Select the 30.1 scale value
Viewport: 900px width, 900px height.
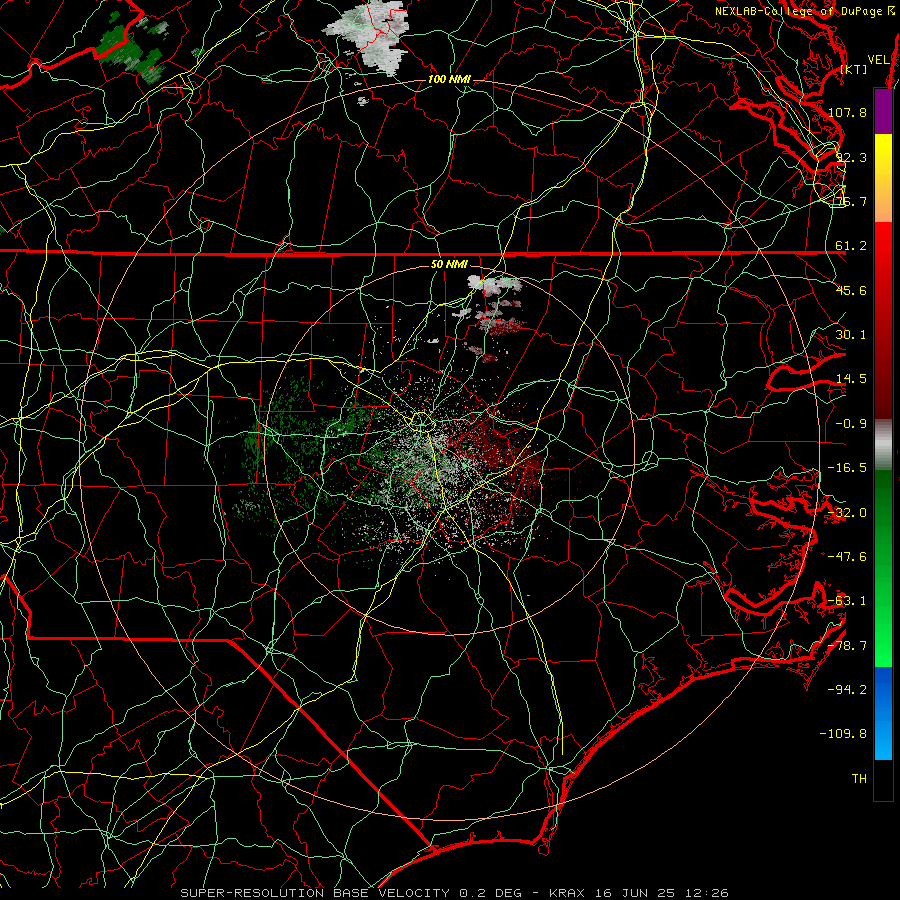[851, 335]
